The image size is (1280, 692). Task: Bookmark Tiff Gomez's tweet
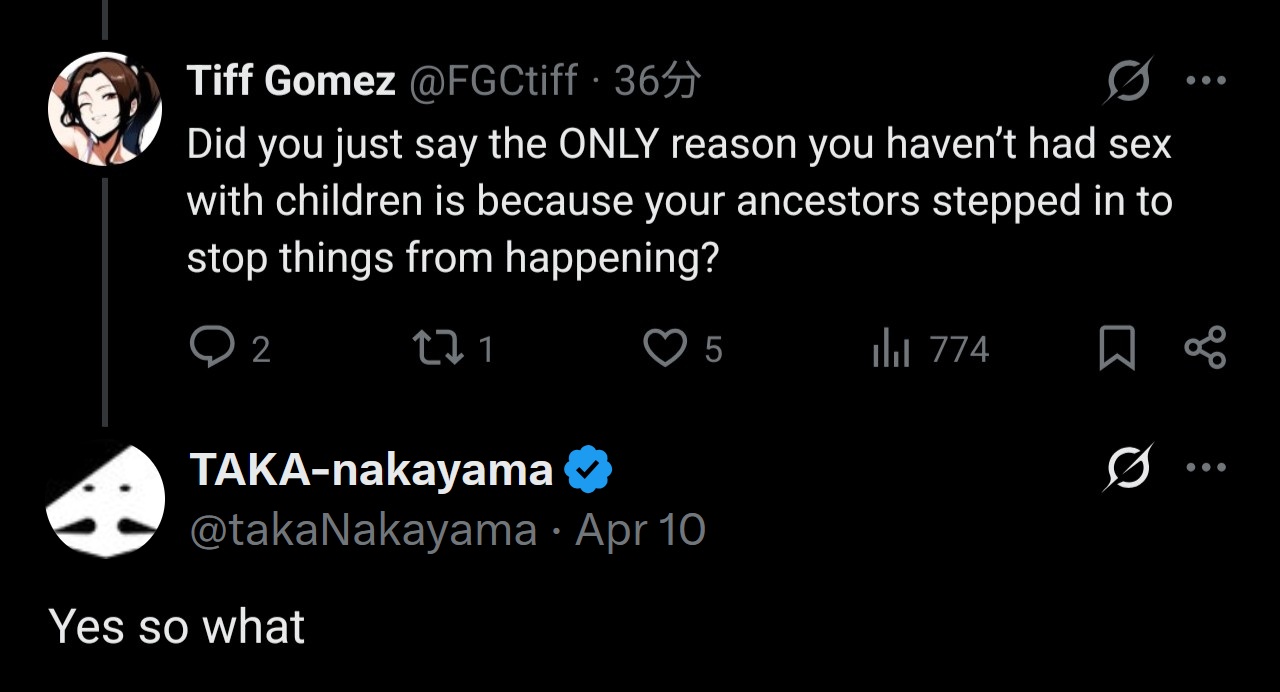tap(1117, 349)
